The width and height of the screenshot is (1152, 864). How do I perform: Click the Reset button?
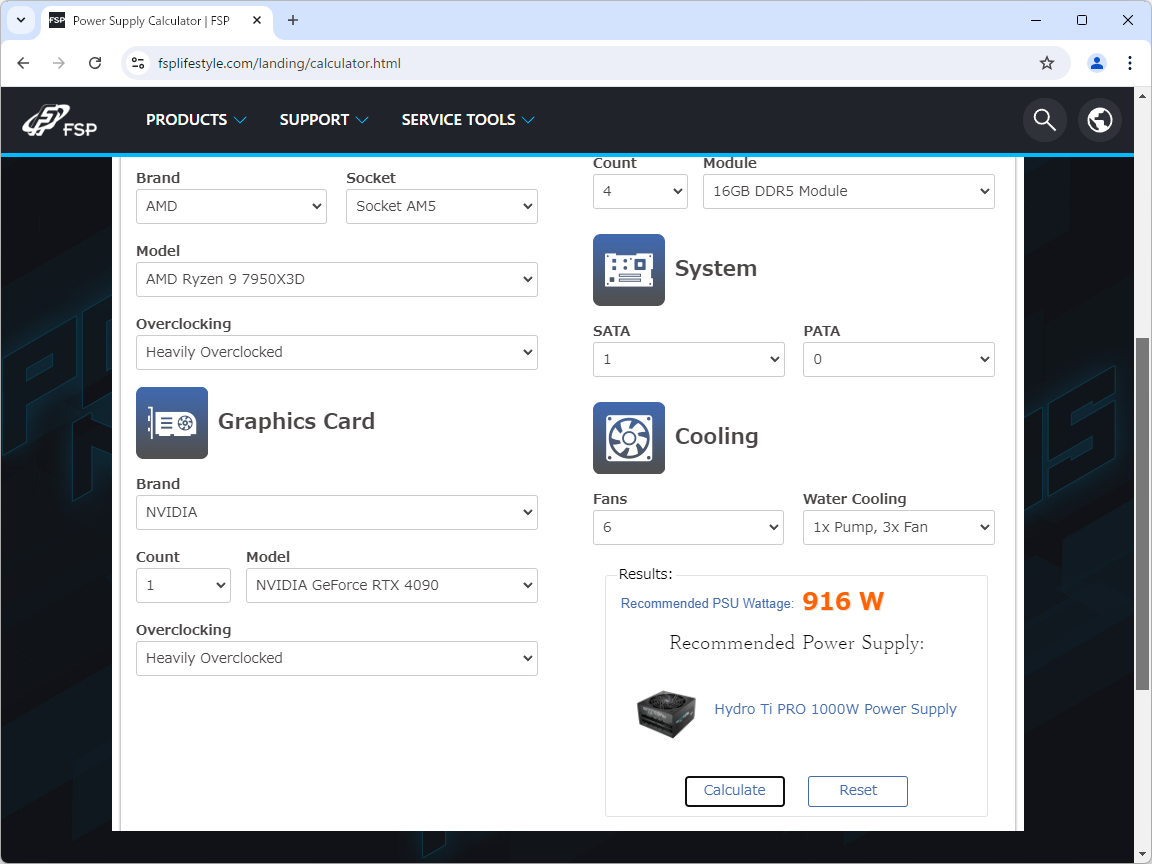click(857, 791)
